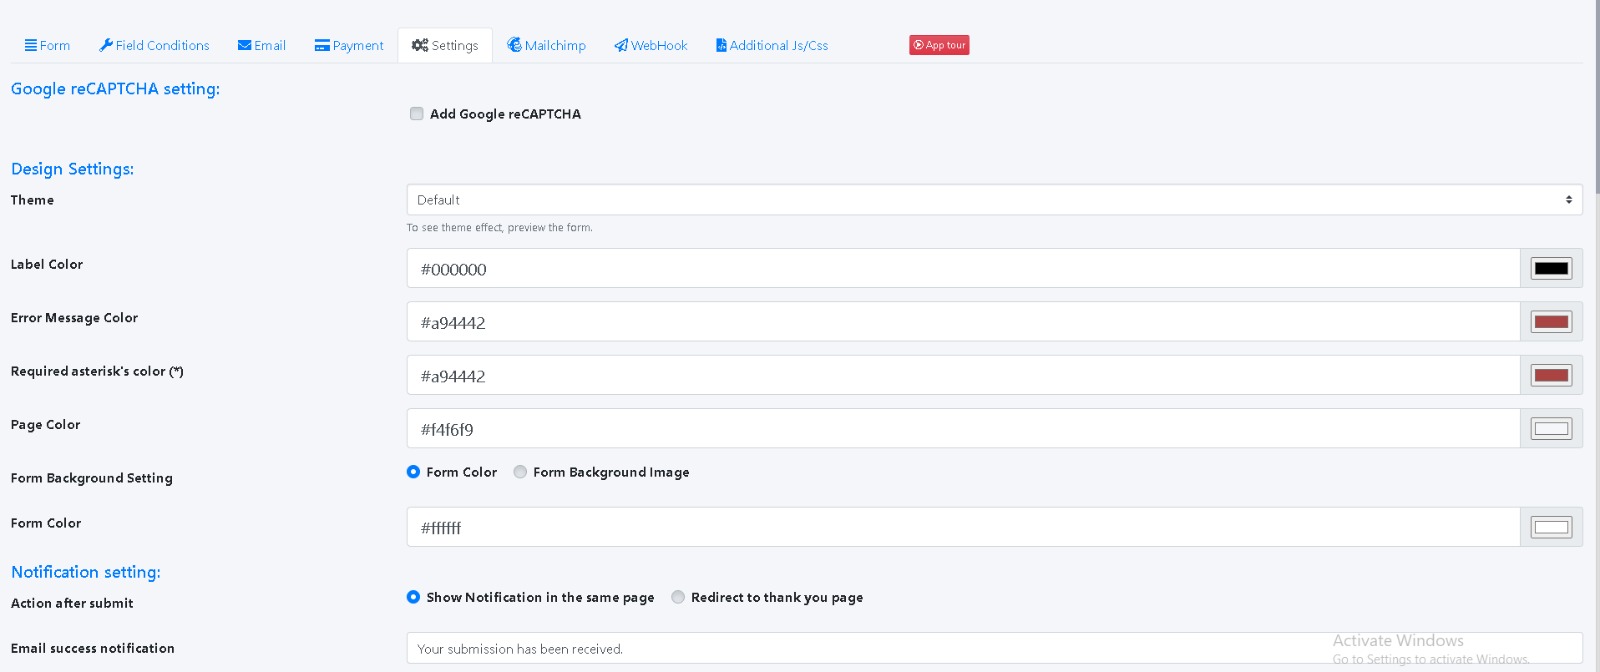Open the Mailchimp tab

pos(555,45)
